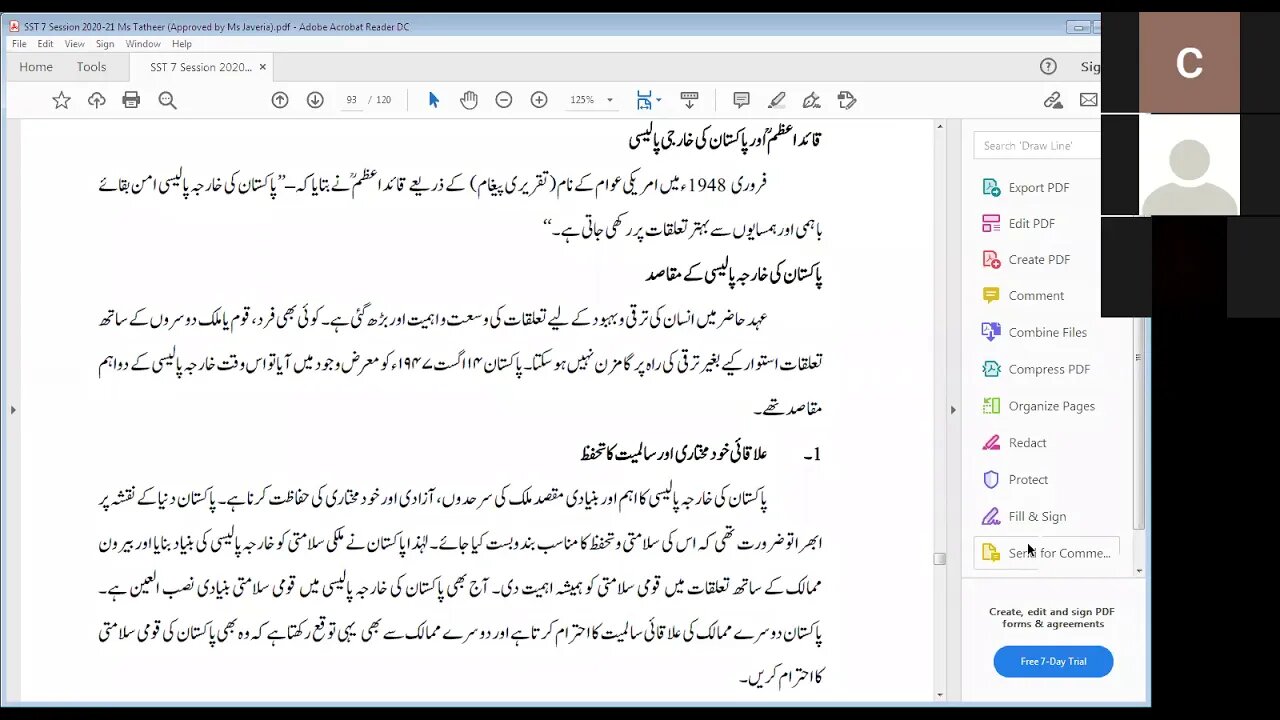
Task: Switch to the Tools tab
Action: 91,67
